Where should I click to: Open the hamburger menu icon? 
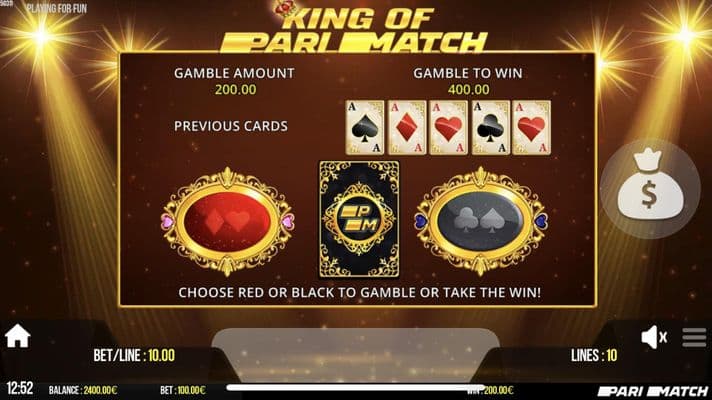[694, 337]
